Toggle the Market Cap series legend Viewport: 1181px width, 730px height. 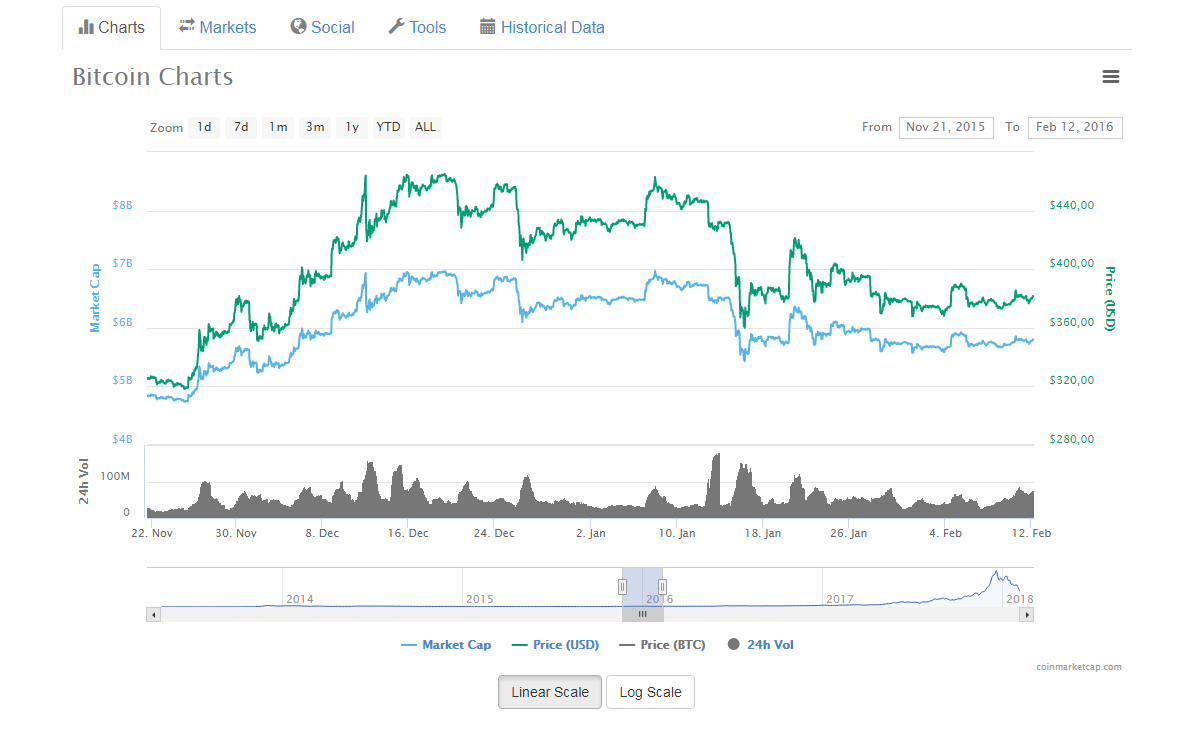tap(446, 645)
